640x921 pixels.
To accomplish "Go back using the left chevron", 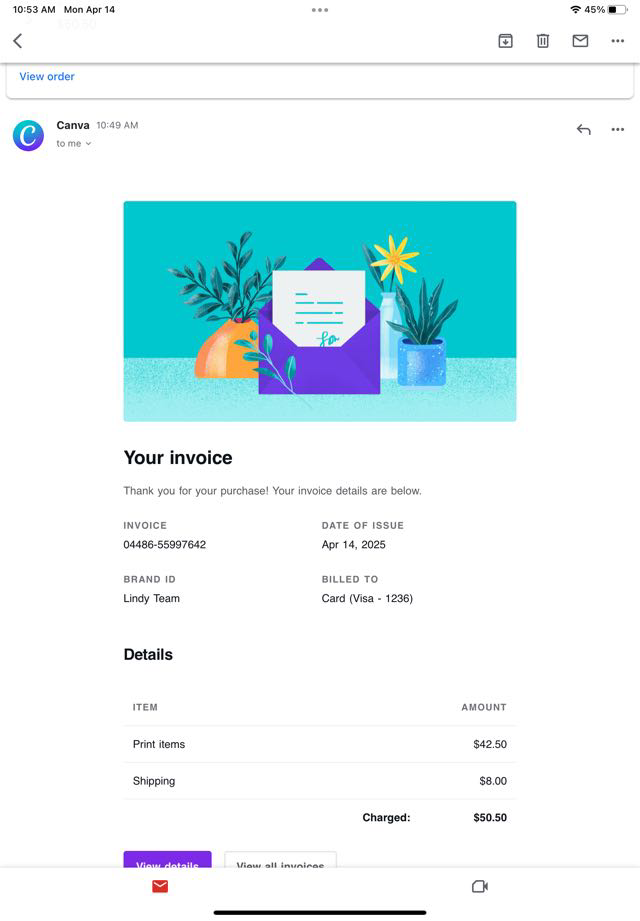I will point(17,41).
